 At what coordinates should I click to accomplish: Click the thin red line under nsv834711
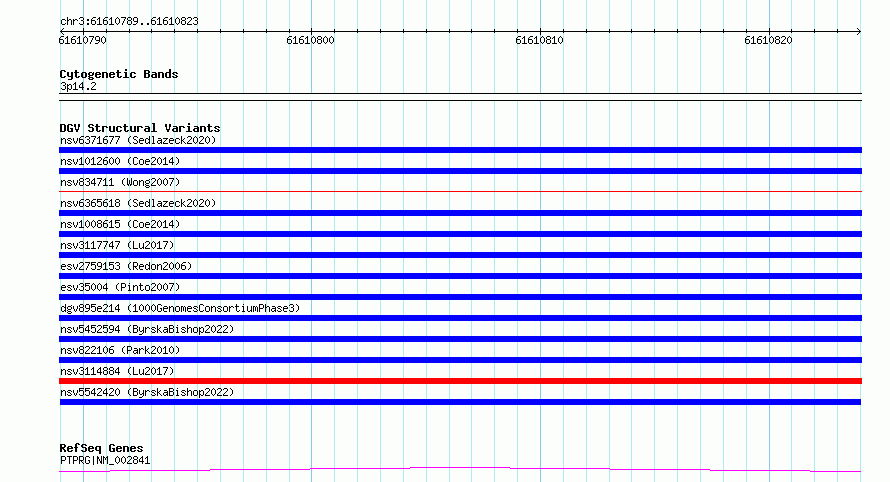(460, 192)
